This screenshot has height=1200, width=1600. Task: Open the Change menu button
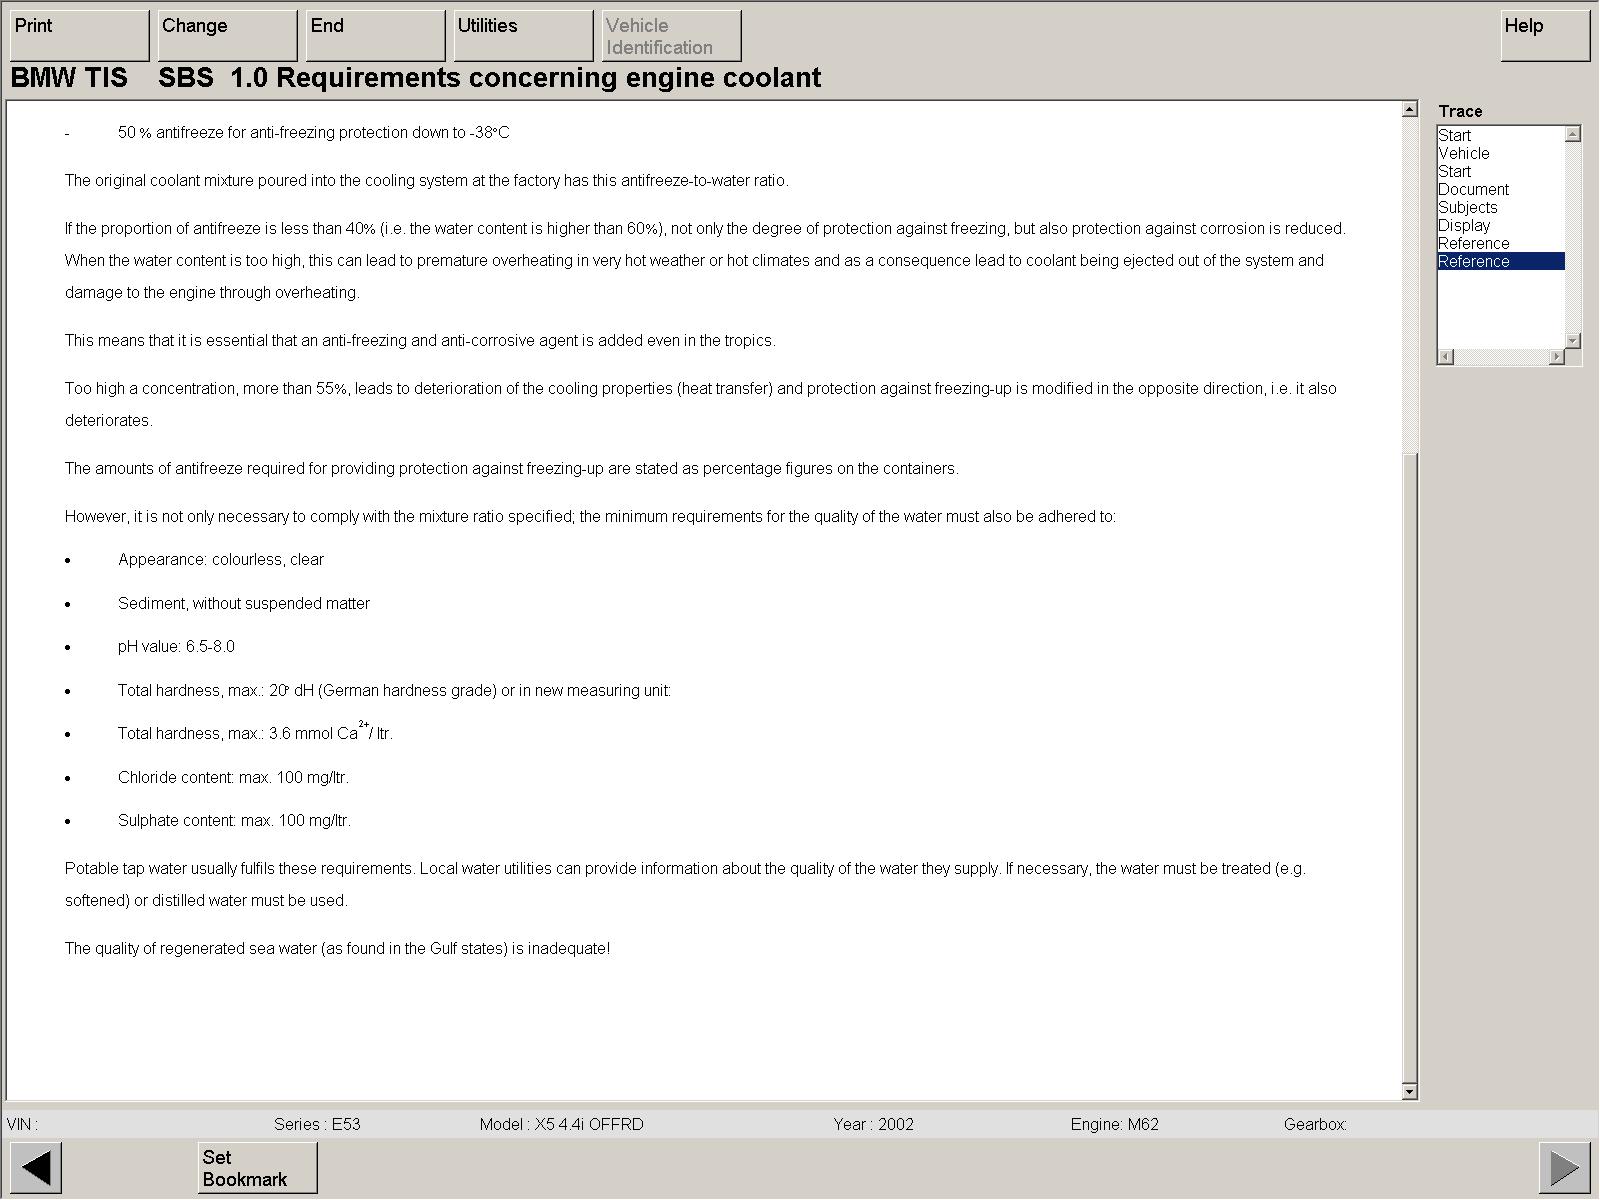point(227,36)
